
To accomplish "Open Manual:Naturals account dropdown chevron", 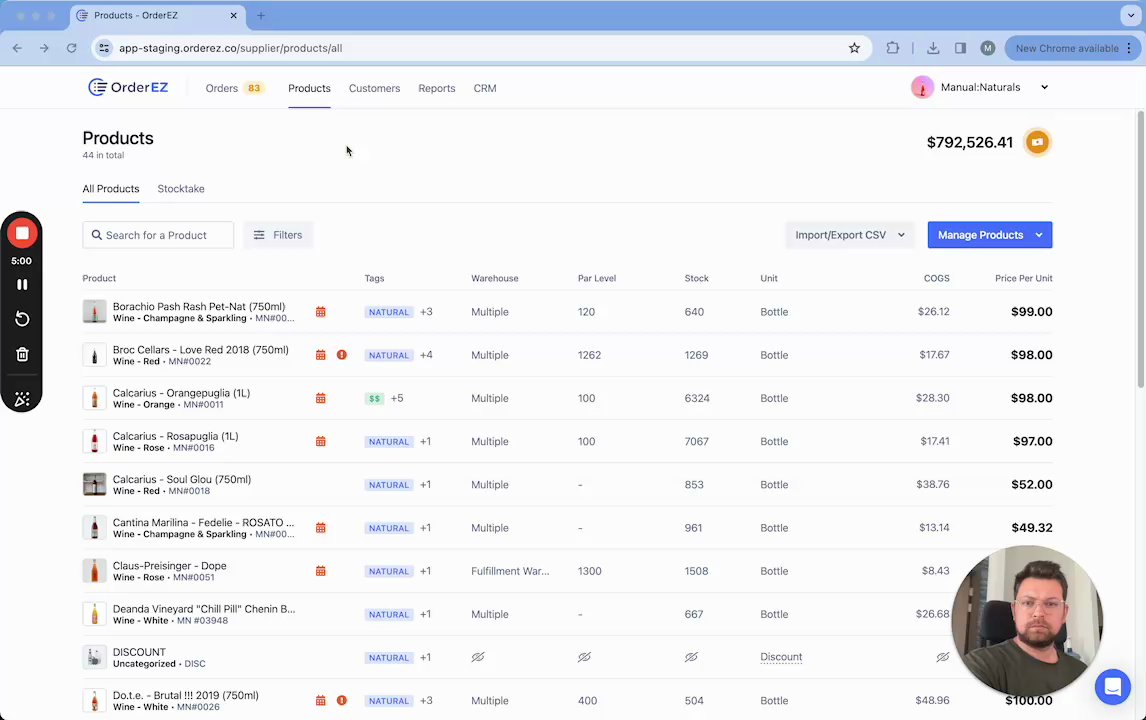I will [x=1044, y=87].
